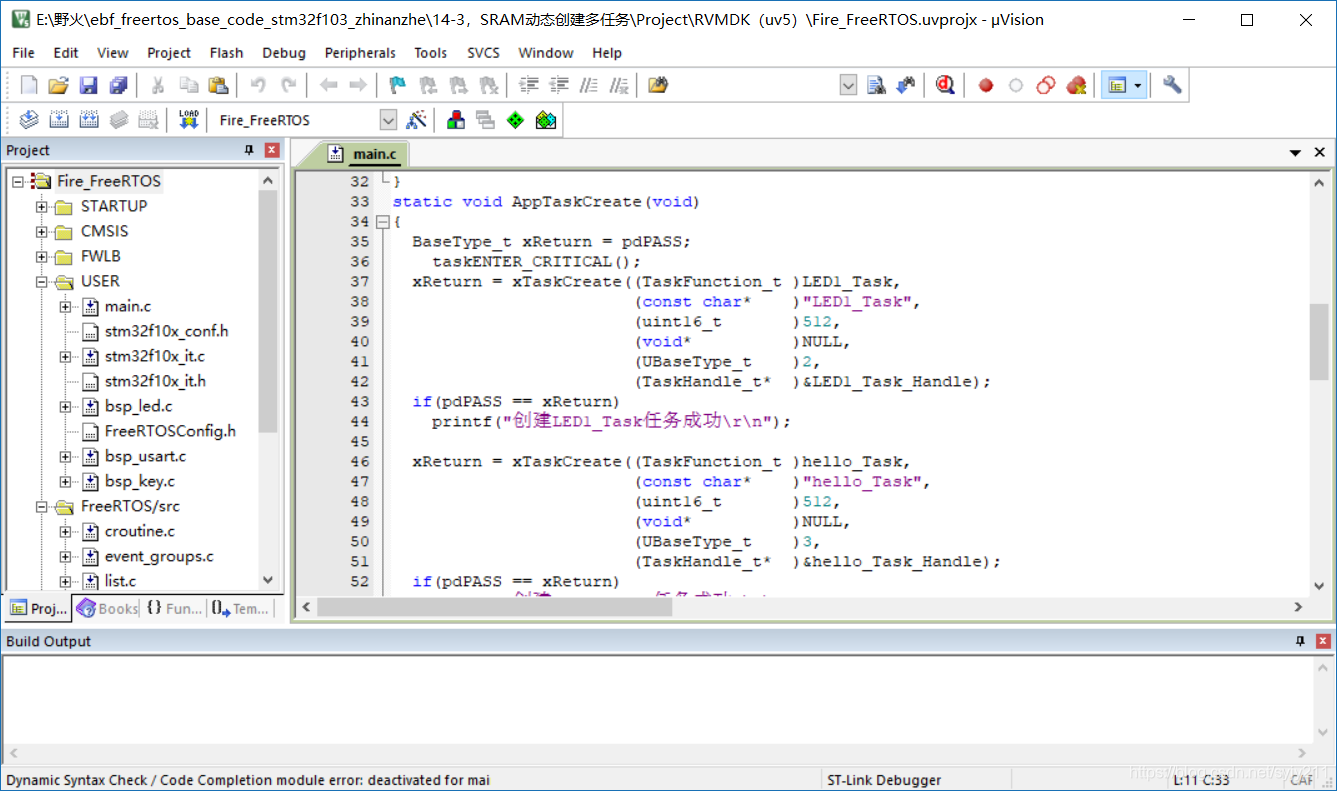Expand main.c includes in project tree
This screenshot has height=791, width=1337.
pos(66,307)
